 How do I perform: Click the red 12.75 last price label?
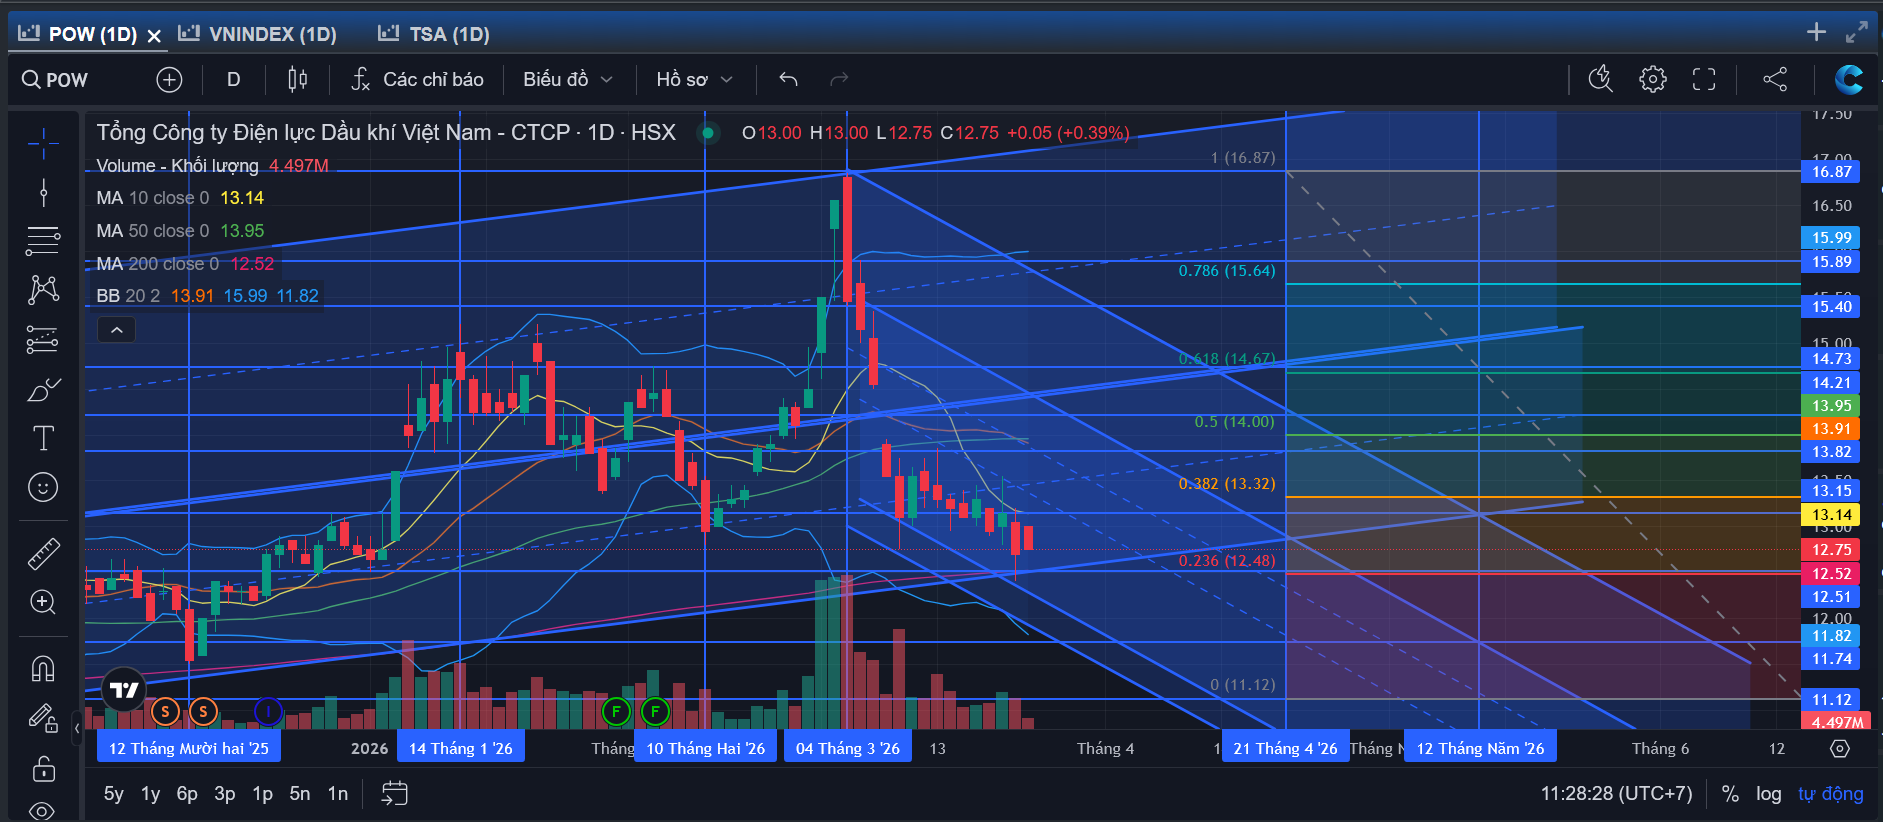[x=1832, y=549]
